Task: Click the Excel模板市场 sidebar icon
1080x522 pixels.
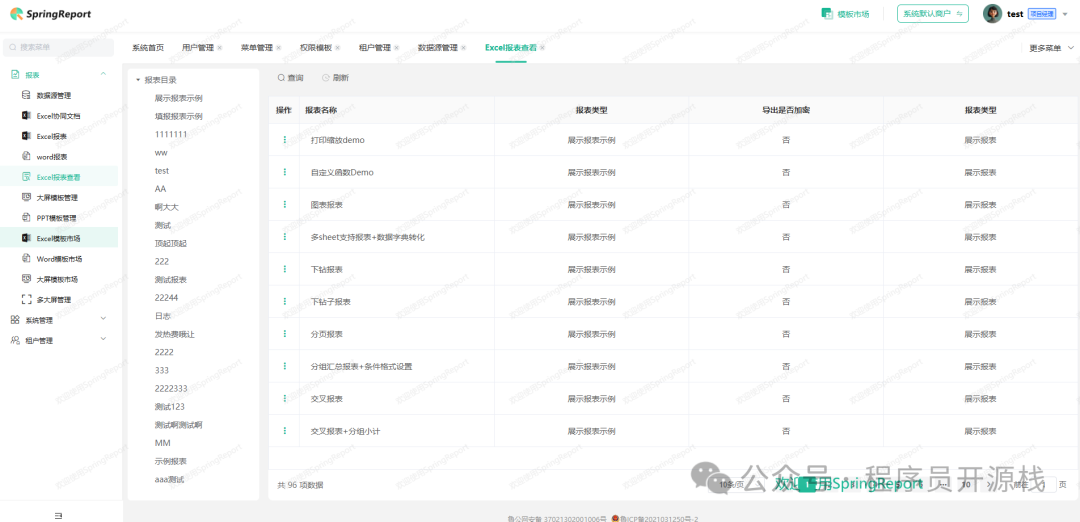Action: tap(26, 238)
